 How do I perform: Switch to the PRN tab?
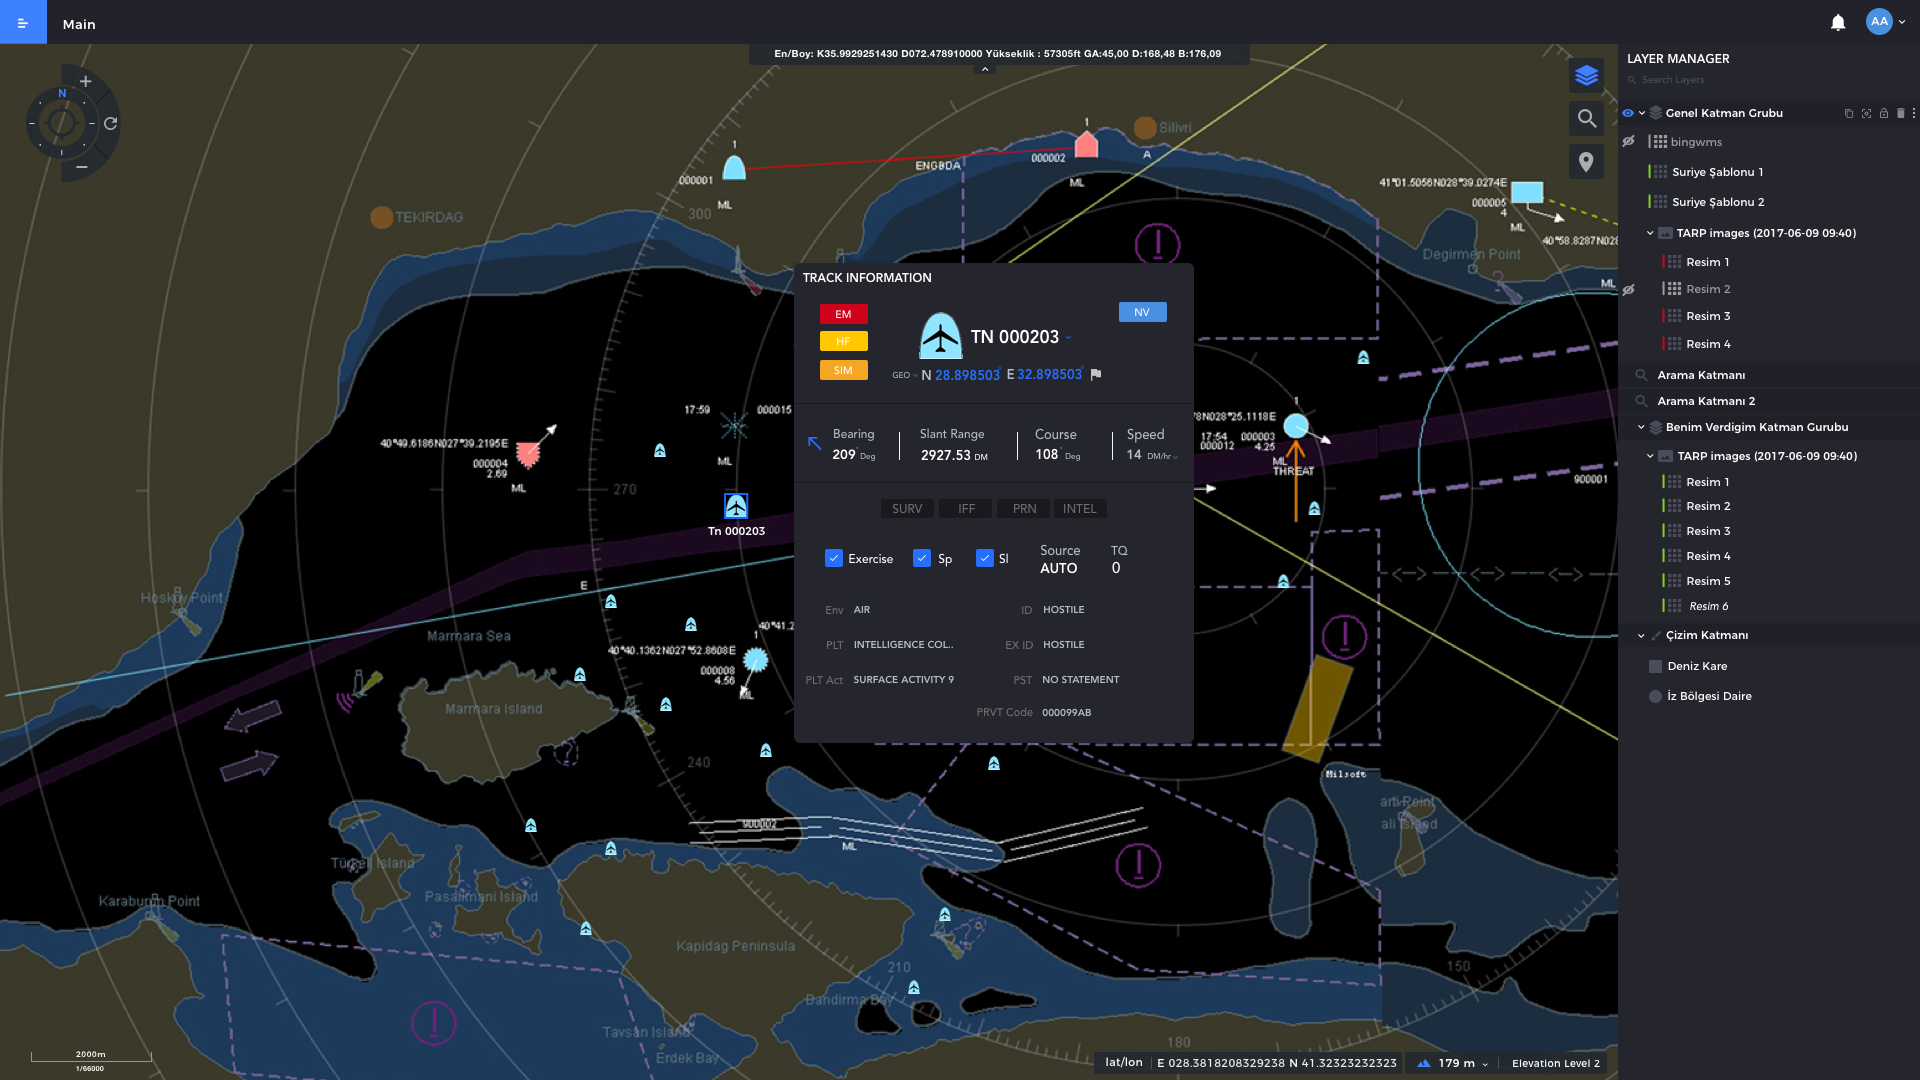pyautogui.click(x=1024, y=509)
